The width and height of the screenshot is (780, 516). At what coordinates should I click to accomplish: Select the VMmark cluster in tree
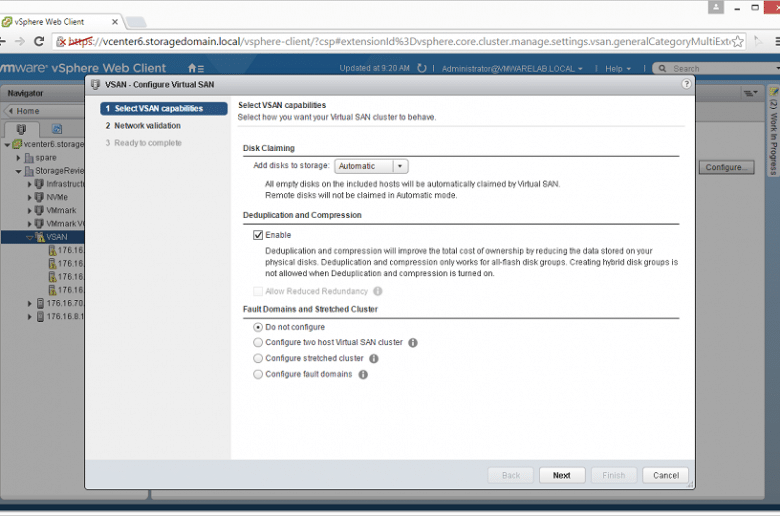[x=61, y=210]
